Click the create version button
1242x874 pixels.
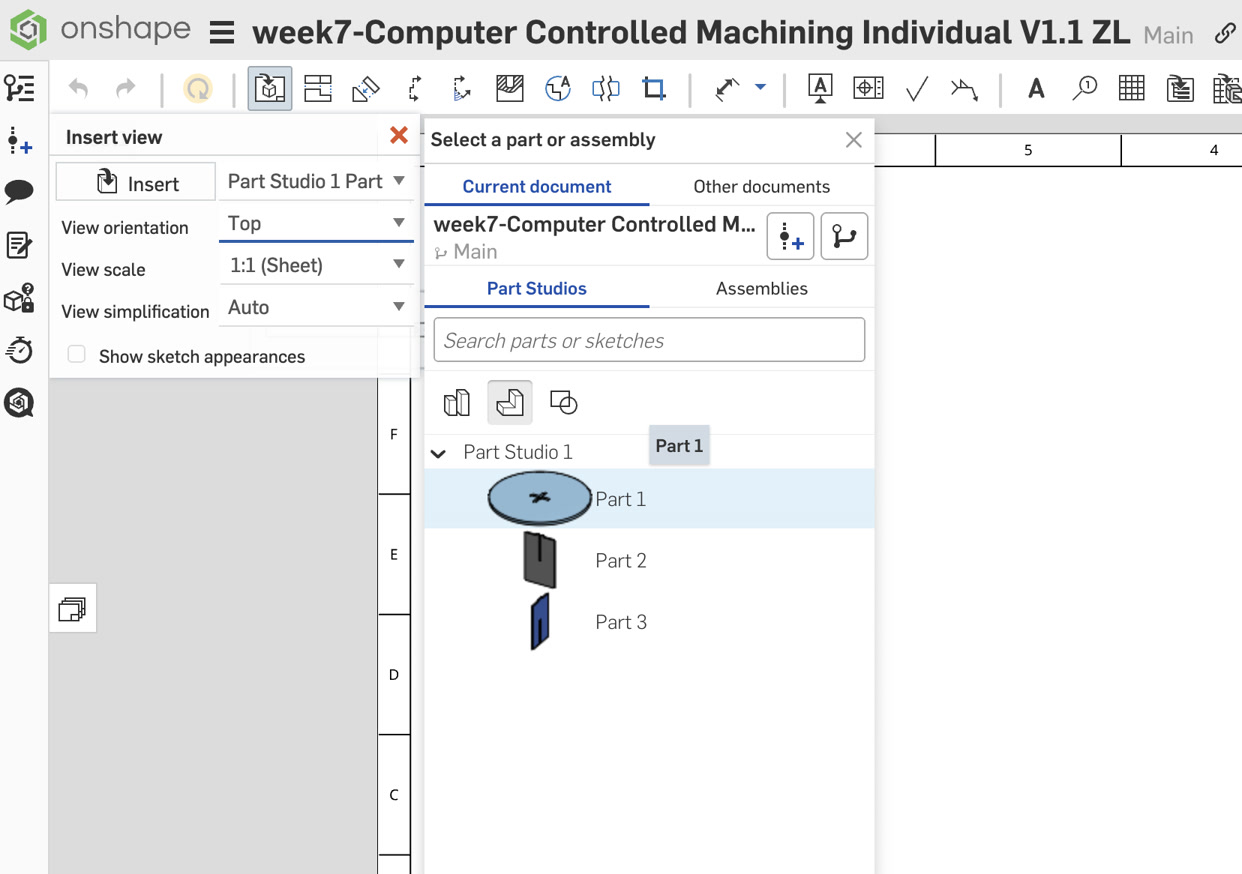pos(790,236)
